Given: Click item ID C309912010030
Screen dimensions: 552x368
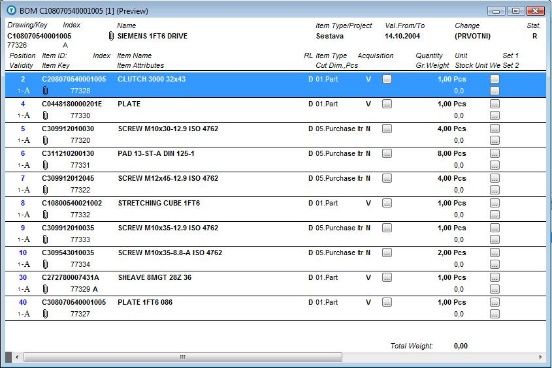Looking at the screenshot, I should tap(68, 129).
